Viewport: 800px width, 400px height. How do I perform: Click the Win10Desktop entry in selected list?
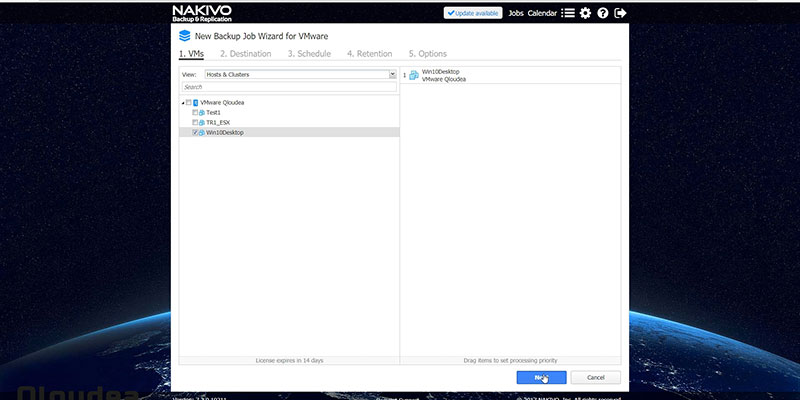(510, 76)
